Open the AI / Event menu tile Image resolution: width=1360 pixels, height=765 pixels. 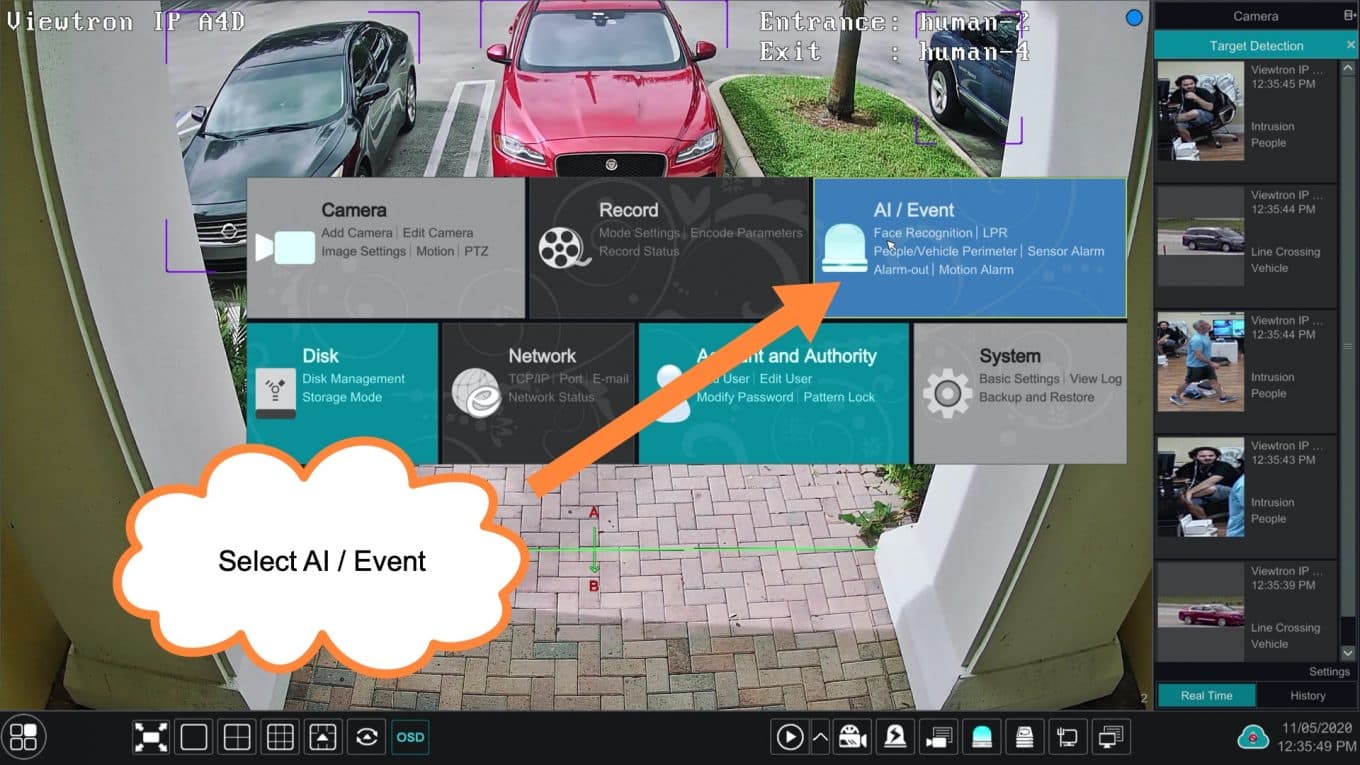click(969, 248)
